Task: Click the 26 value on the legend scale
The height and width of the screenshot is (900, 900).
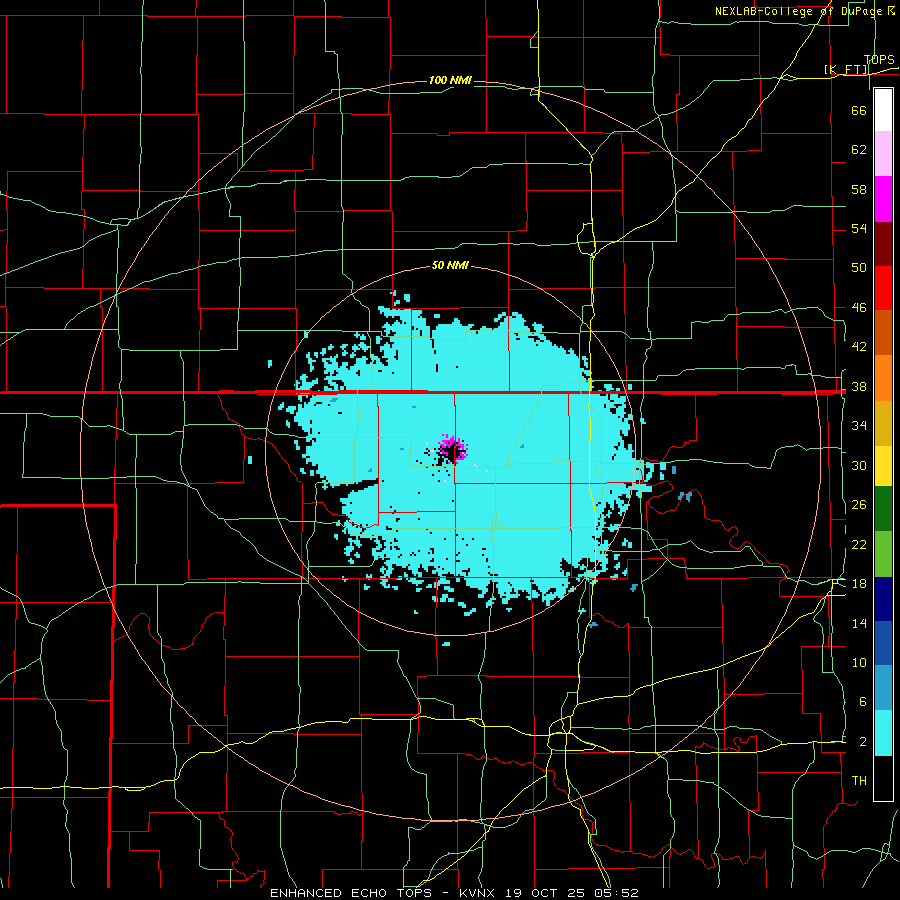Action: 859,505
